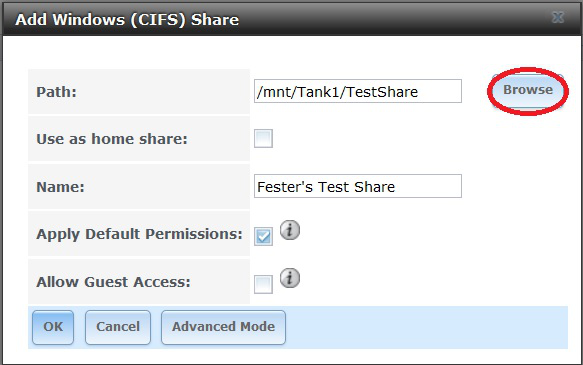Switch to Advanced Mode
The image size is (583, 365).
pos(223,327)
